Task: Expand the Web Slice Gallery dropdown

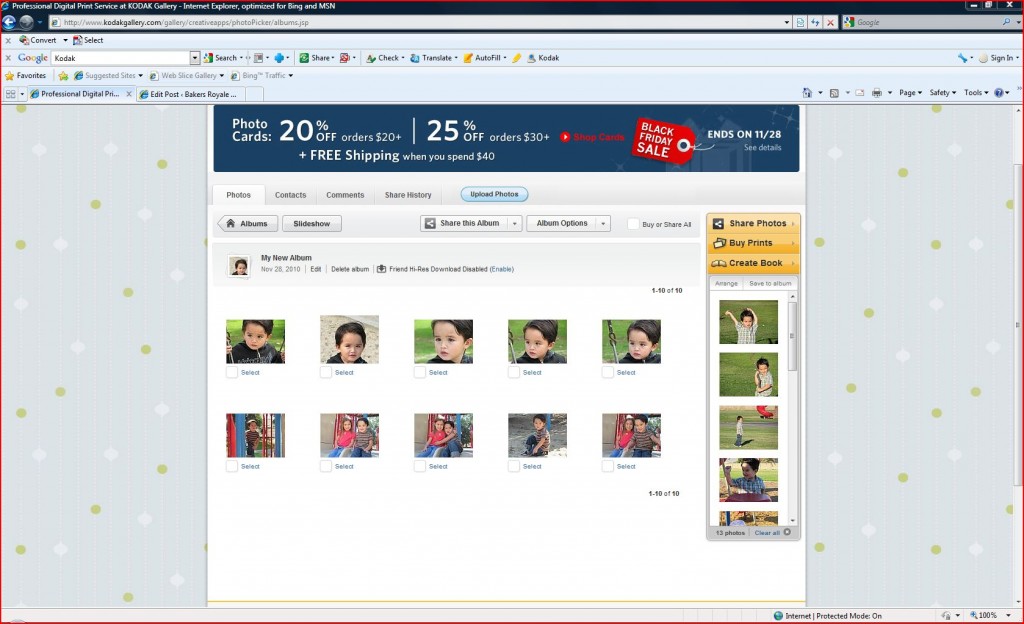Action: click(221, 76)
